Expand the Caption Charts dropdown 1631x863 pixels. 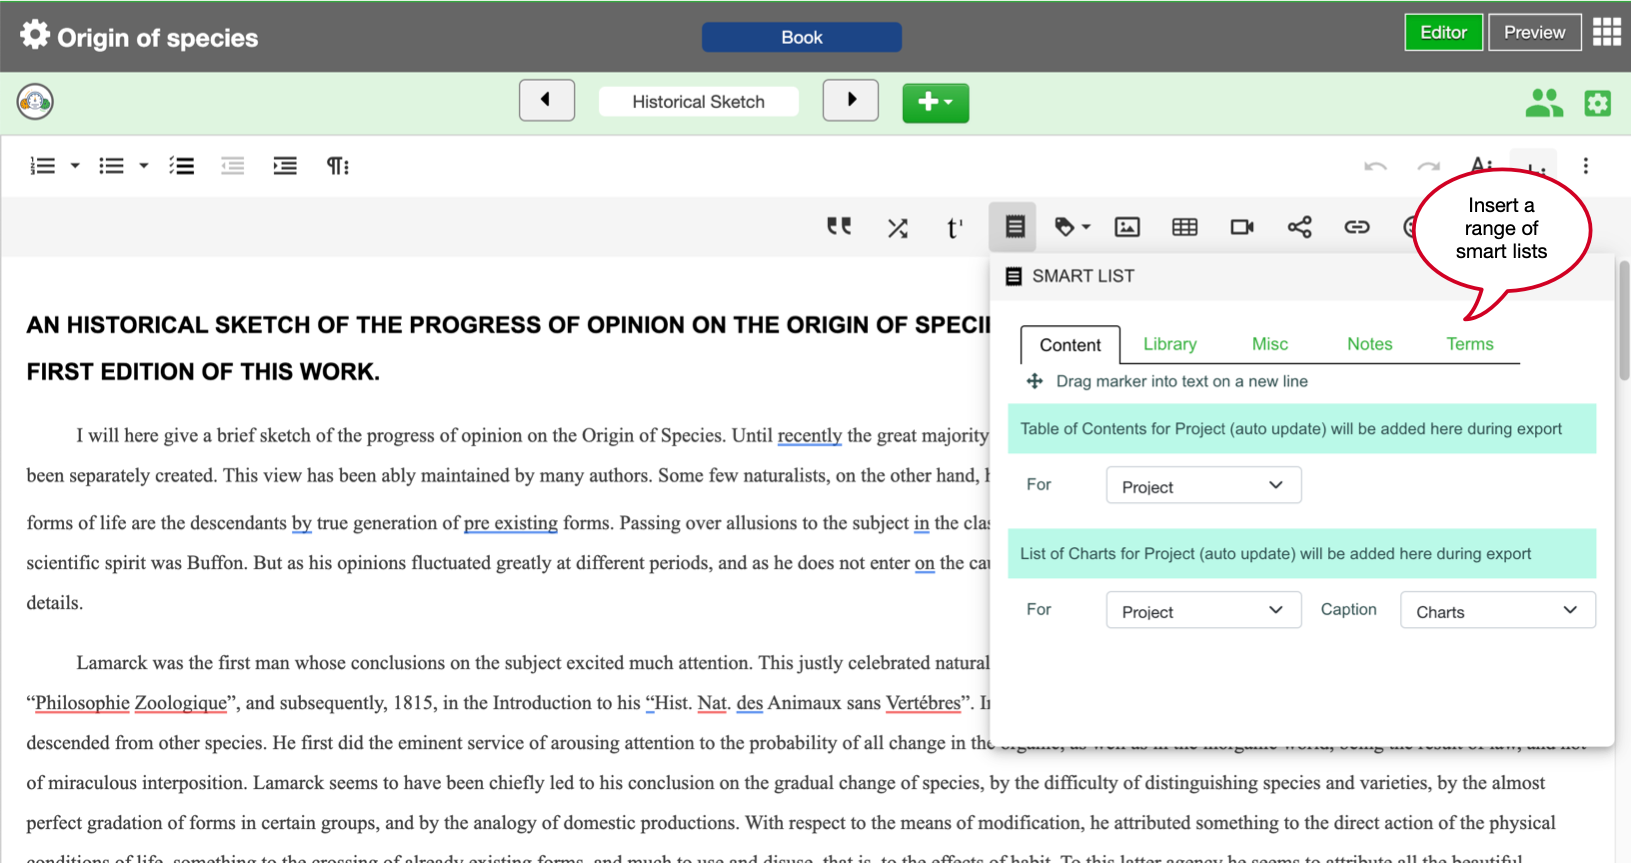[1497, 611]
